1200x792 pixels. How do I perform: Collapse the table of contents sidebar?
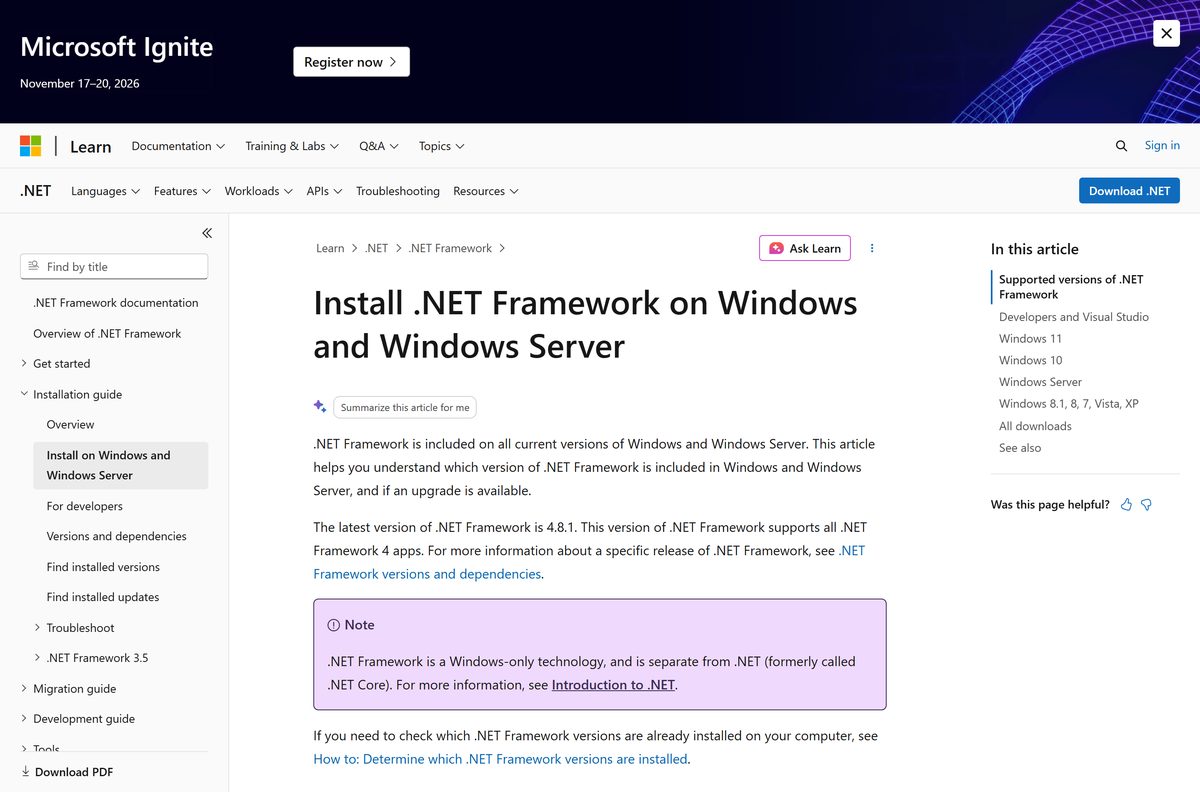point(207,233)
